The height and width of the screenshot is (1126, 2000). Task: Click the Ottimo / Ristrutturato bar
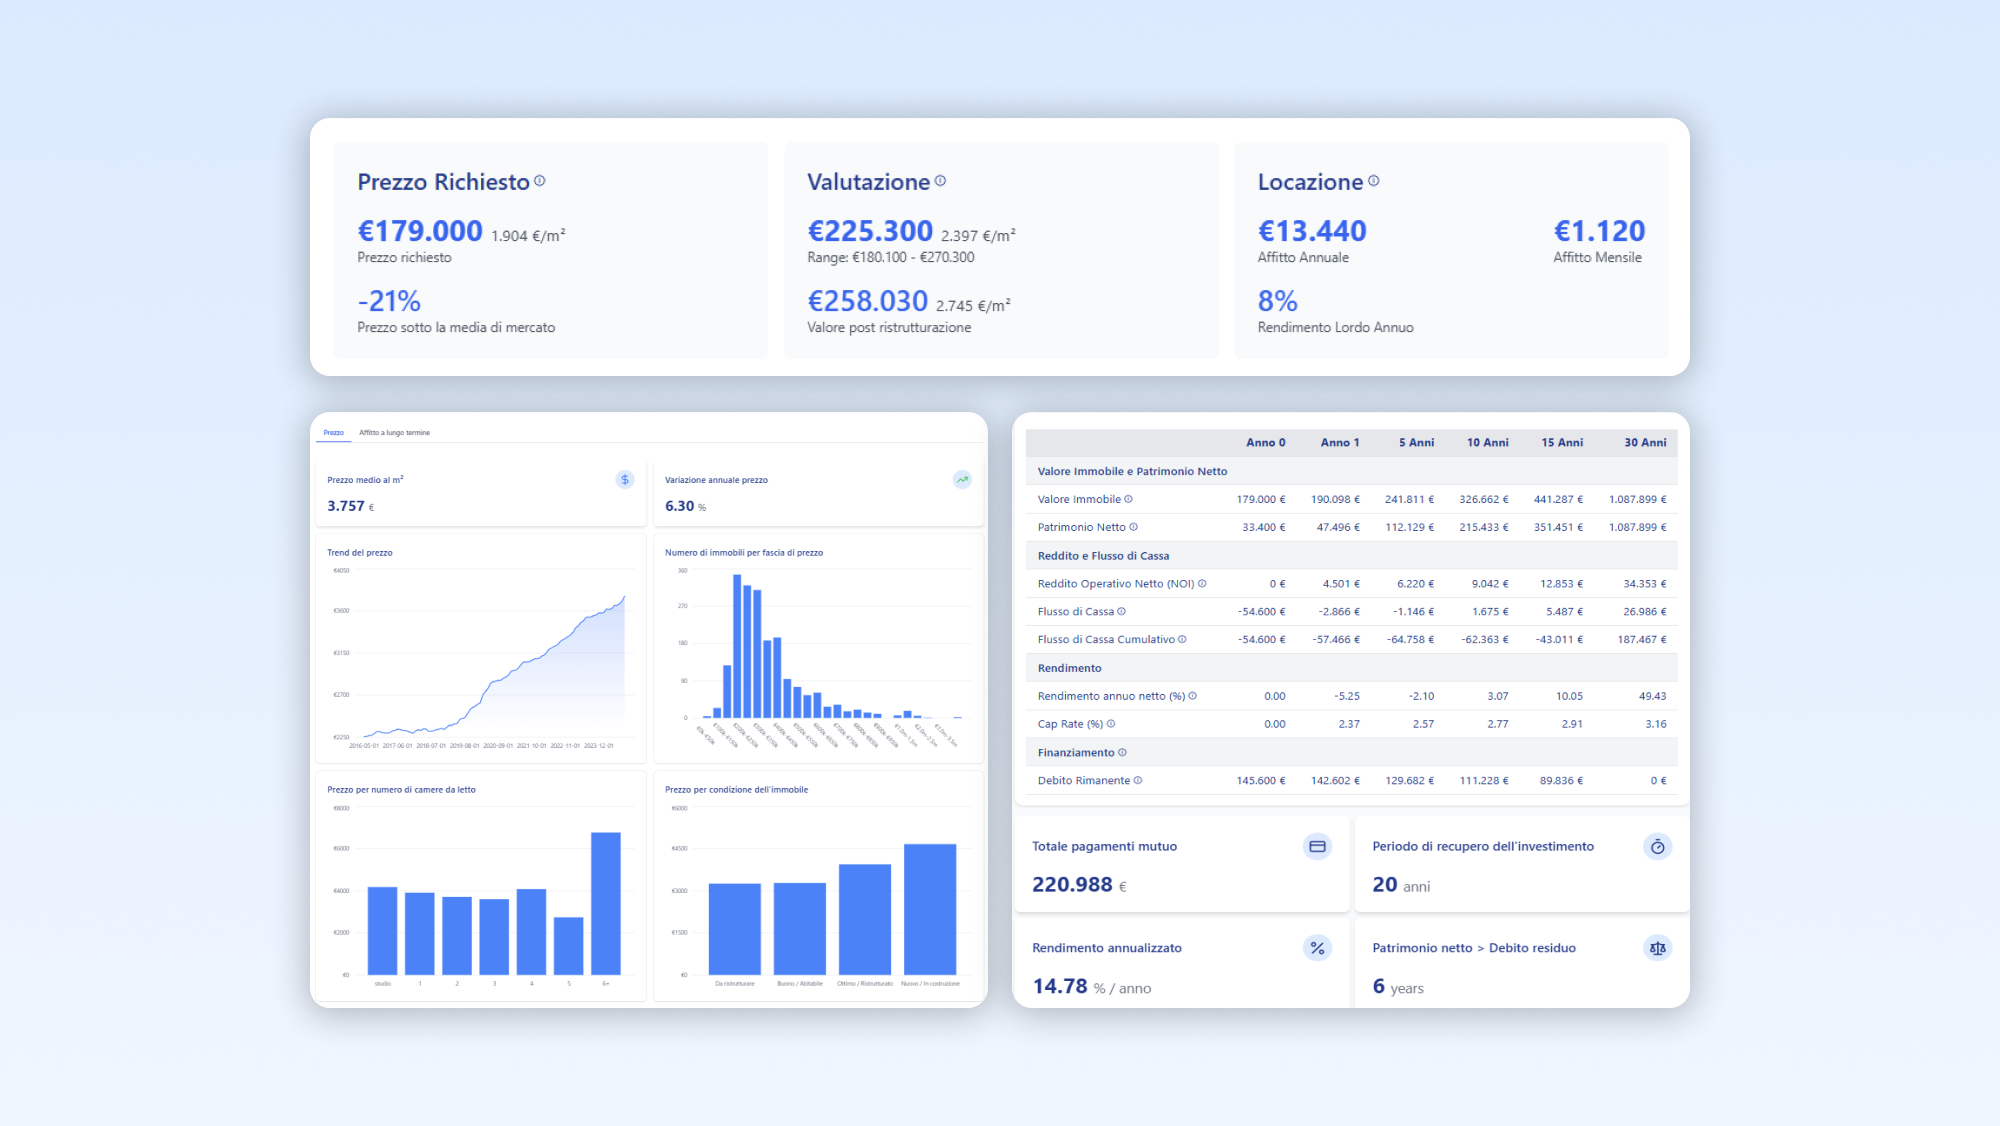[x=865, y=919]
